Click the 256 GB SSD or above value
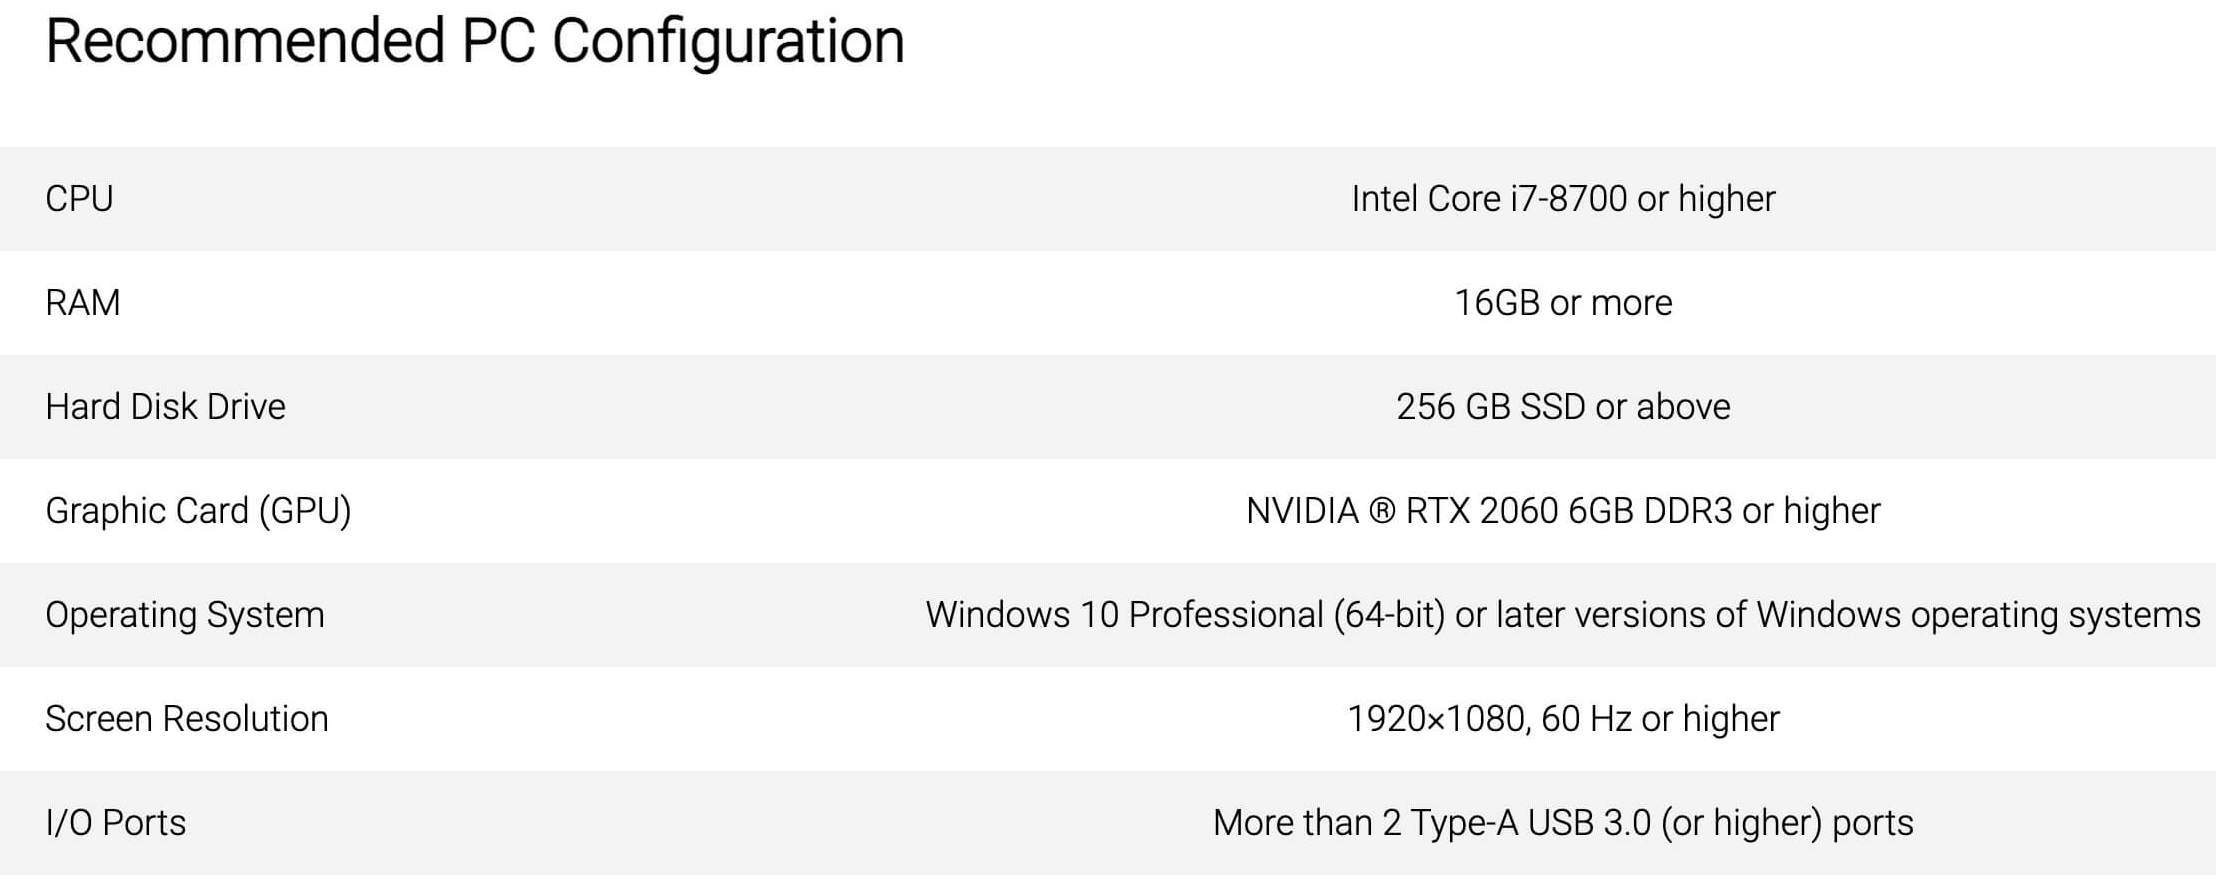Viewport: 2216px width, 884px height. pos(1563,407)
